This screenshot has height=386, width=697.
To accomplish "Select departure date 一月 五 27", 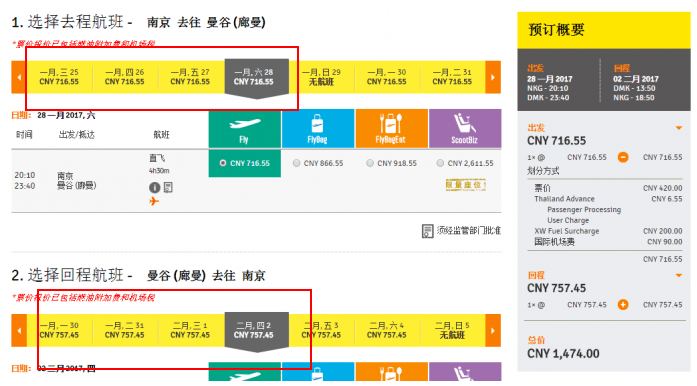I will (x=190, y=77).
